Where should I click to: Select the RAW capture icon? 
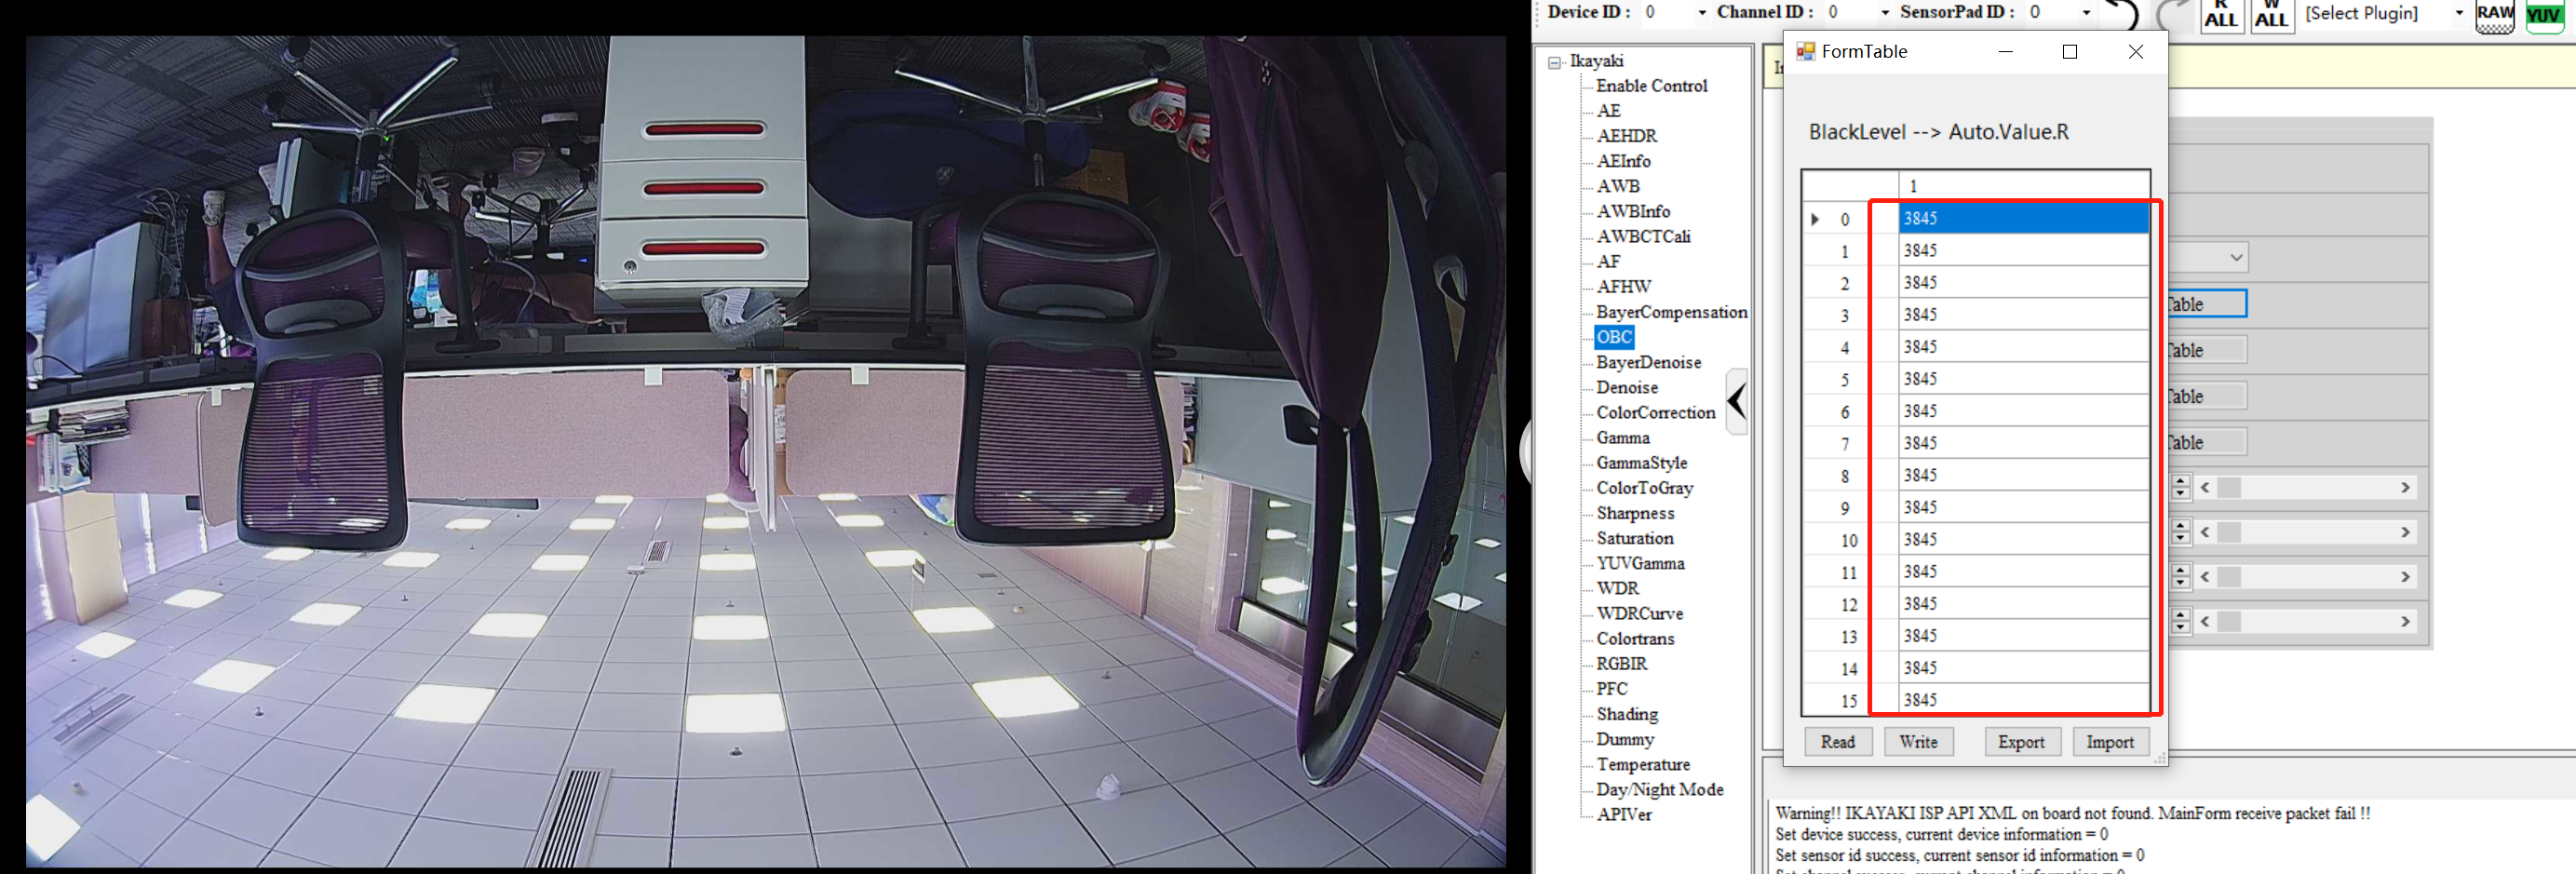pos(2494,15)
